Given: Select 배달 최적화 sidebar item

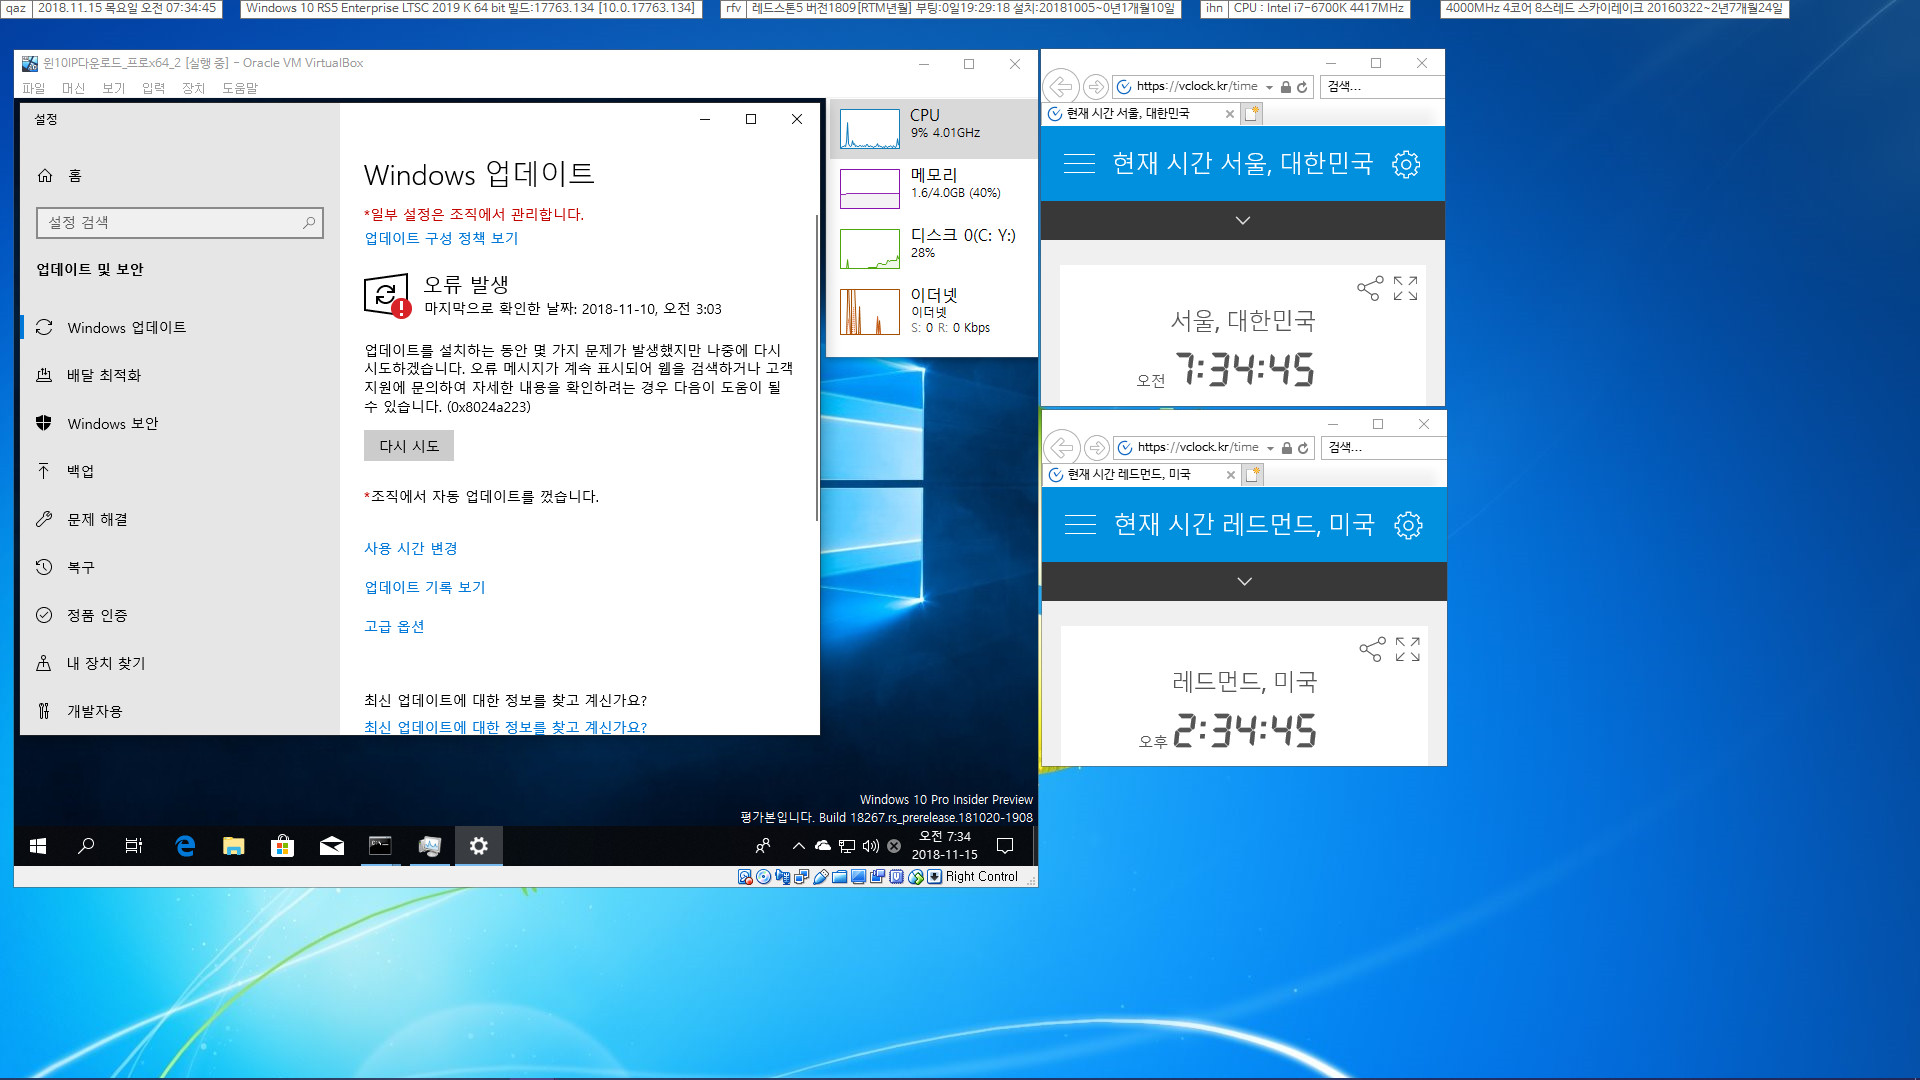Looking at the screenshot, I should point(180,376).
